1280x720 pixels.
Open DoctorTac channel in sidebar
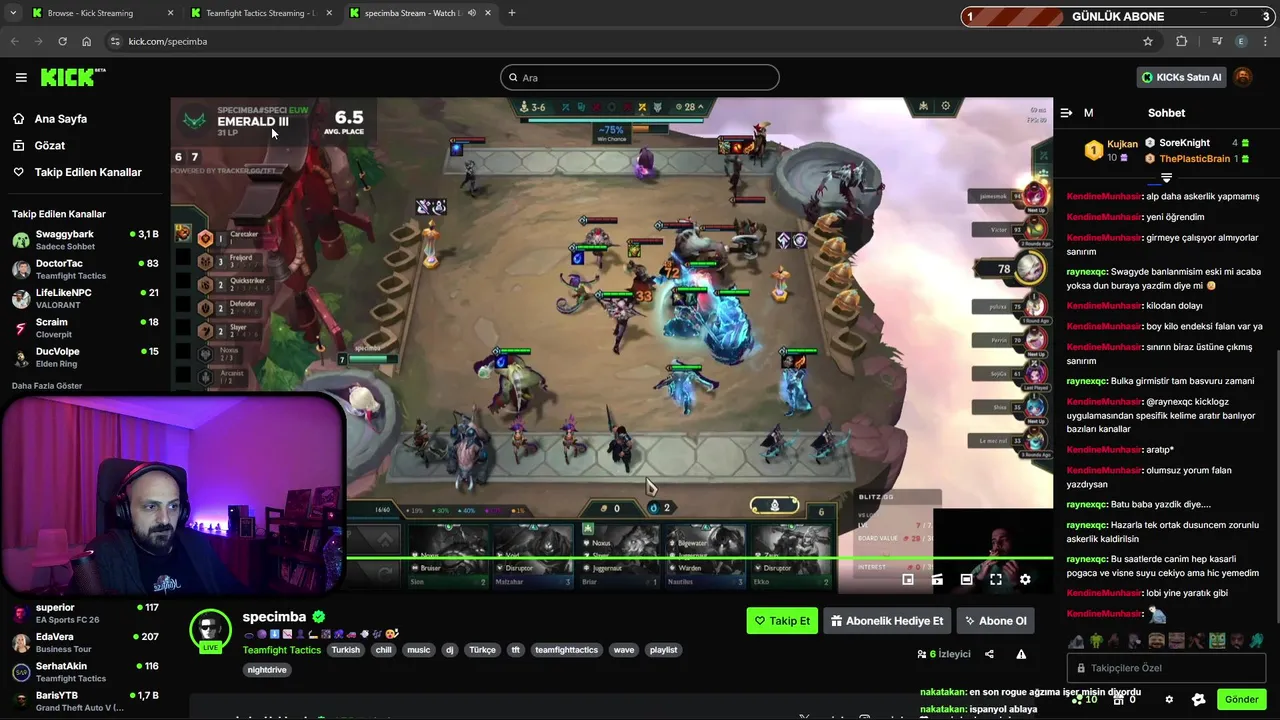click(85, 269)
